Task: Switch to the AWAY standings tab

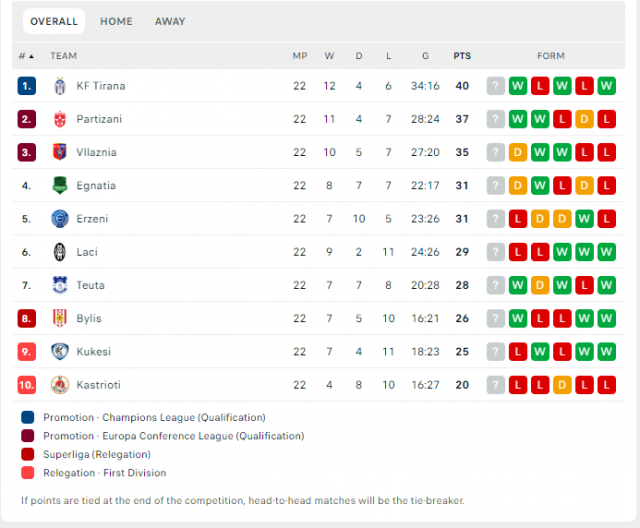Action: 170,21
